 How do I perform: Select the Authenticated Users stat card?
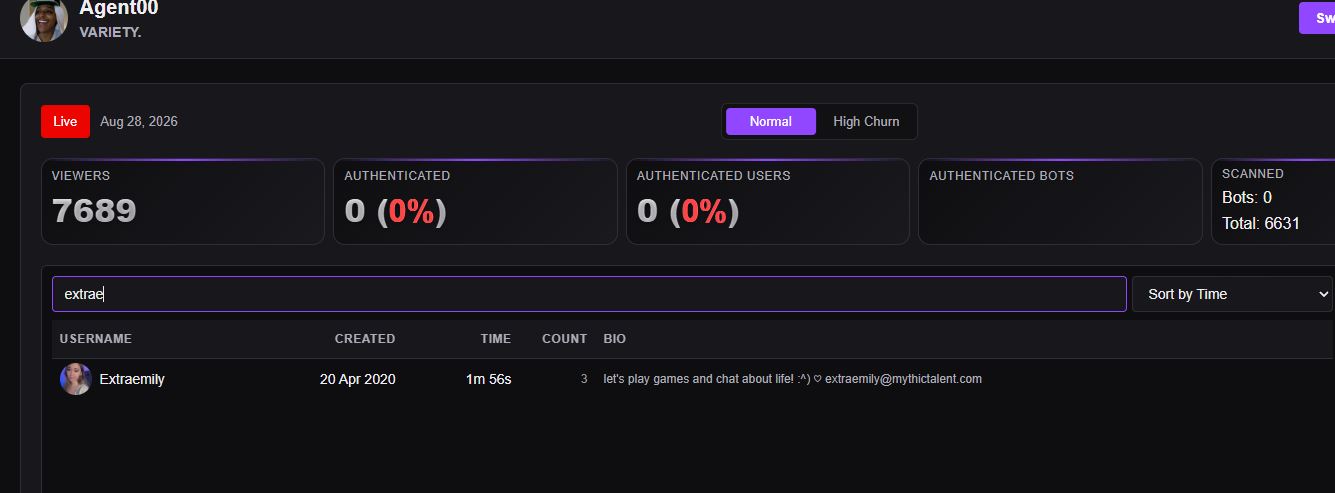768,201
